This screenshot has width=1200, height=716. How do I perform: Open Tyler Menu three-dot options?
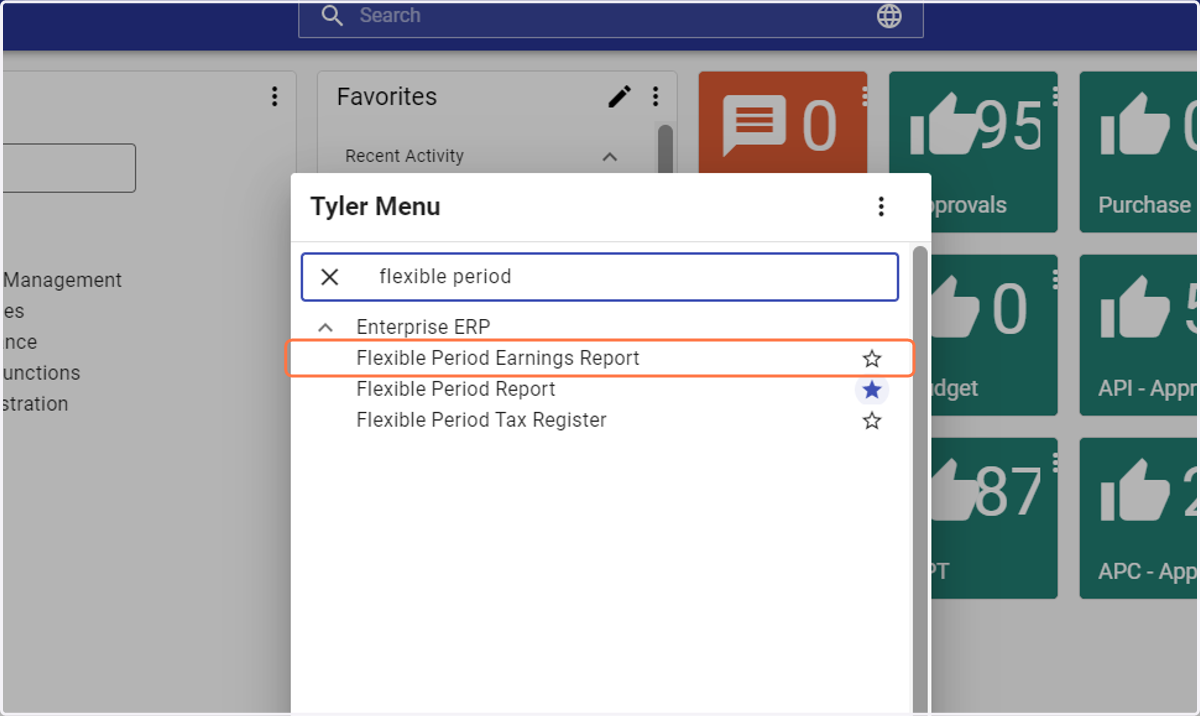[881, 207]
